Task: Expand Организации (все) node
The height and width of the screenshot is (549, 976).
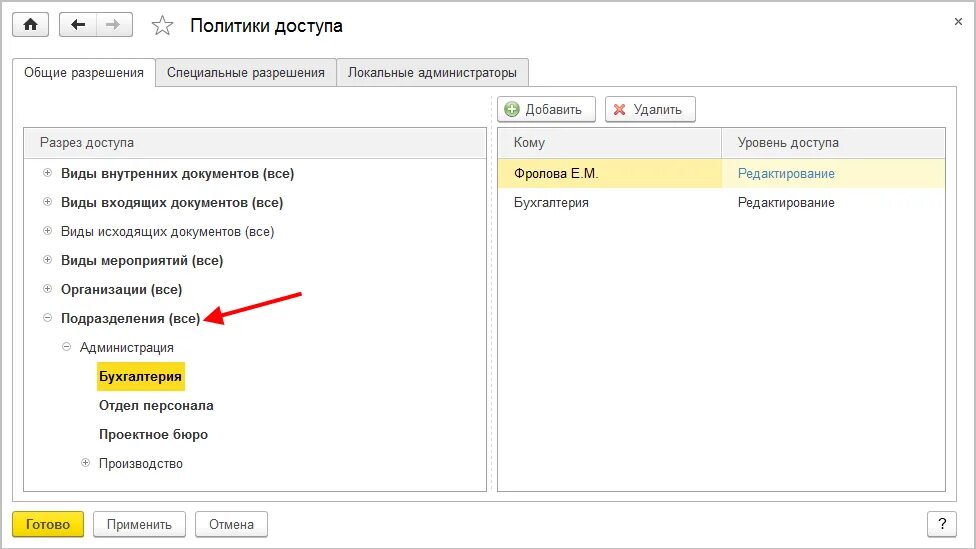Action: click(x=47, y=289)
